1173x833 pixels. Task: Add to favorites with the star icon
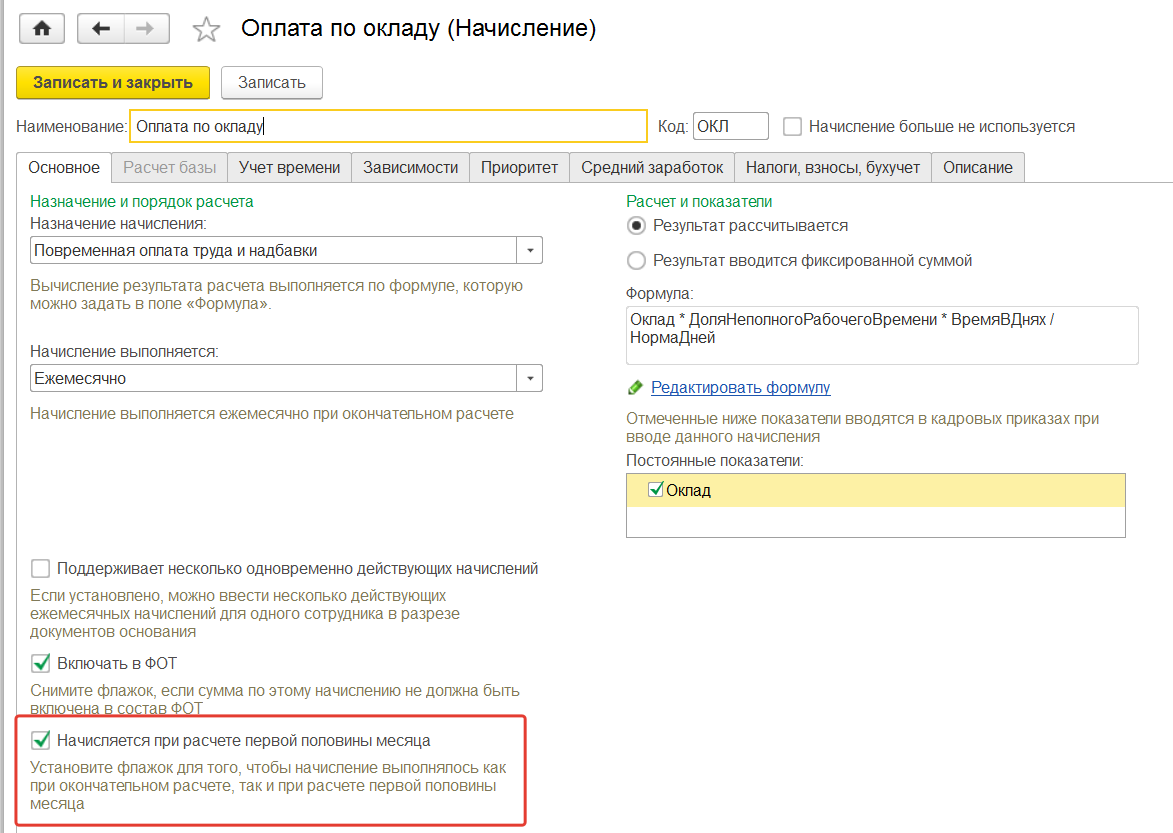pyautogui.click(x=206, y=30)
